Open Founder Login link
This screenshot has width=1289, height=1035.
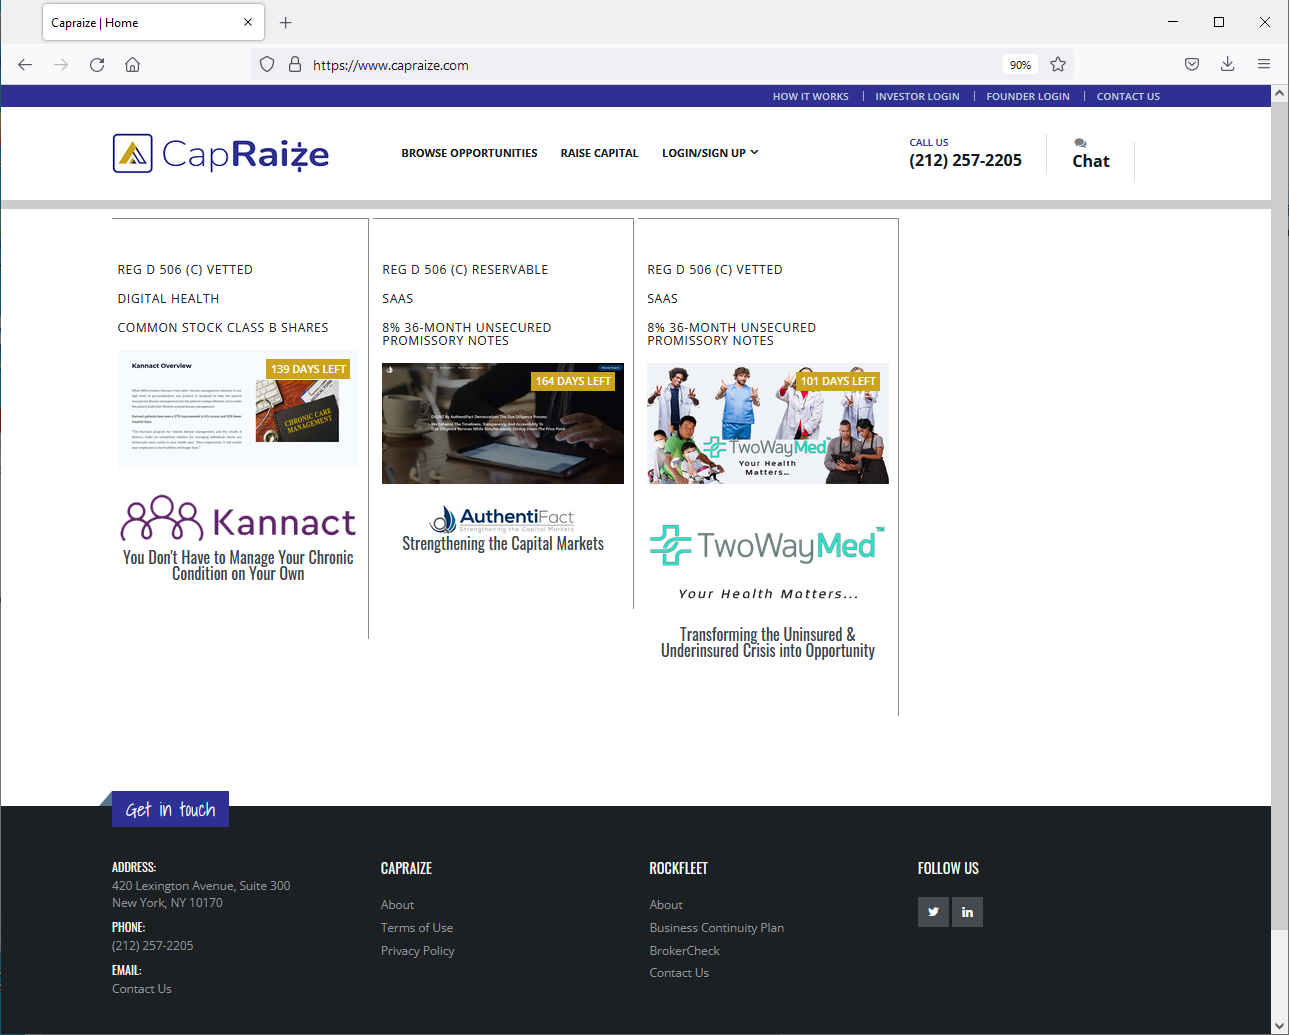(1028, 97)
